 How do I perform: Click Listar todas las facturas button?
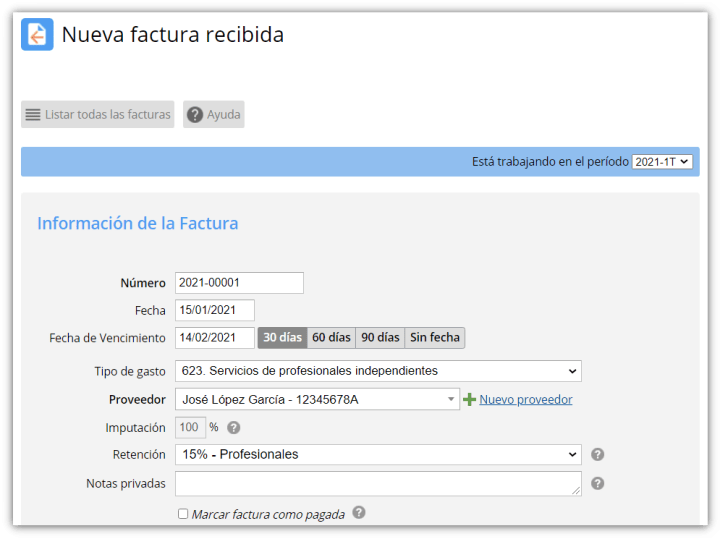[x=98, y=114]
